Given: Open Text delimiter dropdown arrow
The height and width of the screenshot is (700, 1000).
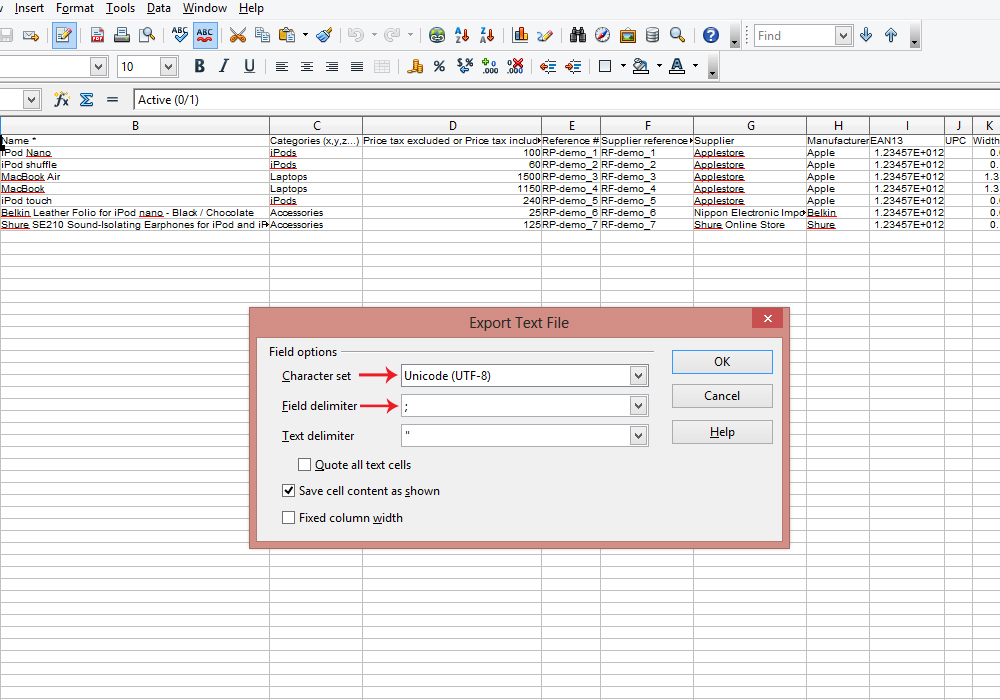Looking at the screenshot, I should [x=638, y=435].
